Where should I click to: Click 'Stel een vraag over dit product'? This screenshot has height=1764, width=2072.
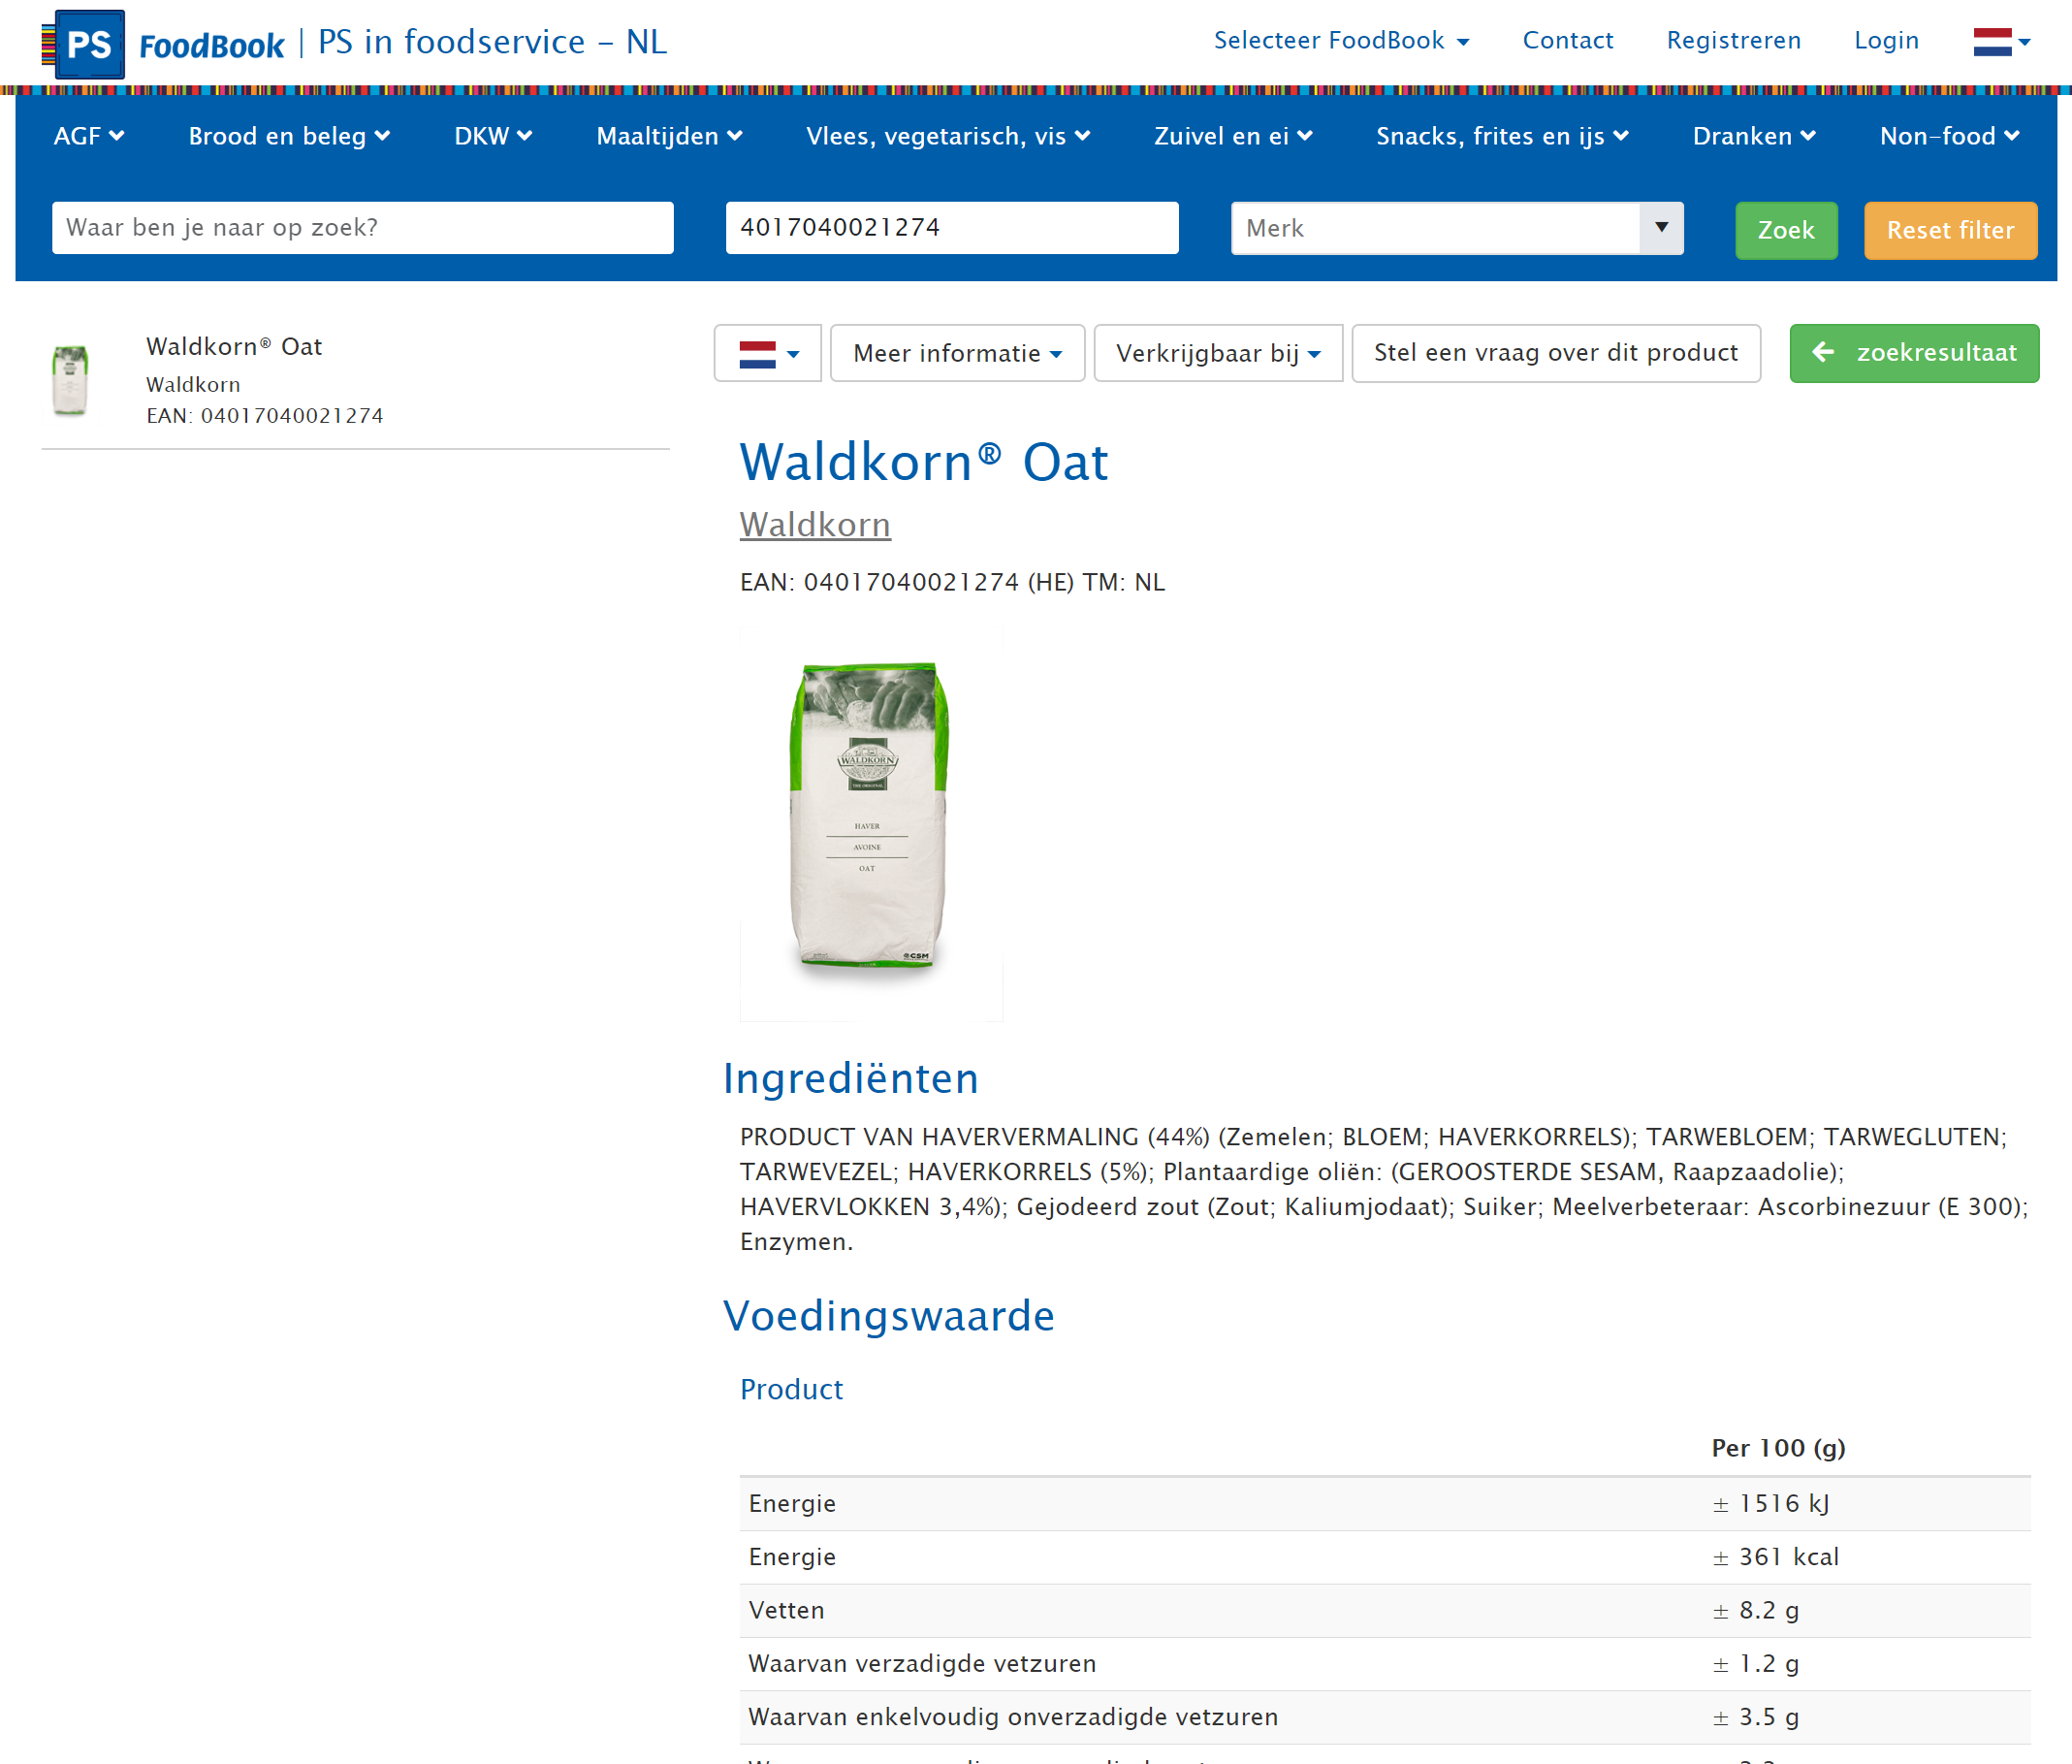[1555, 353]
